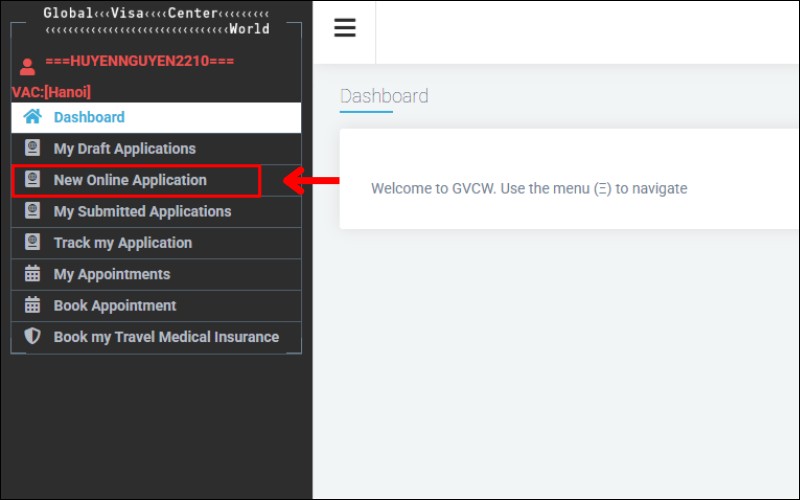Click the My Submitted Applications passport icon
This screenshot has height=500, width=800.
pos(32,211)
